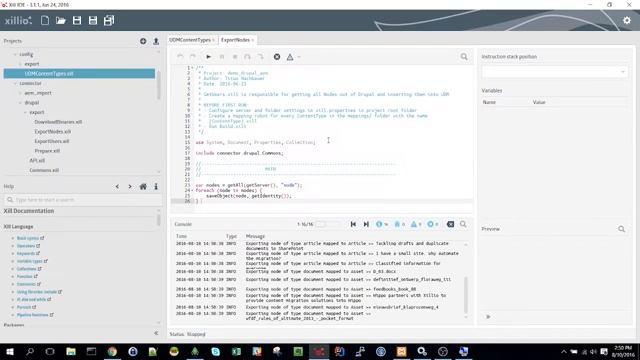This screenshot has height=360, width=640.
Task: Toggle debug messages filter in console
Action: (x=399, y=224)
